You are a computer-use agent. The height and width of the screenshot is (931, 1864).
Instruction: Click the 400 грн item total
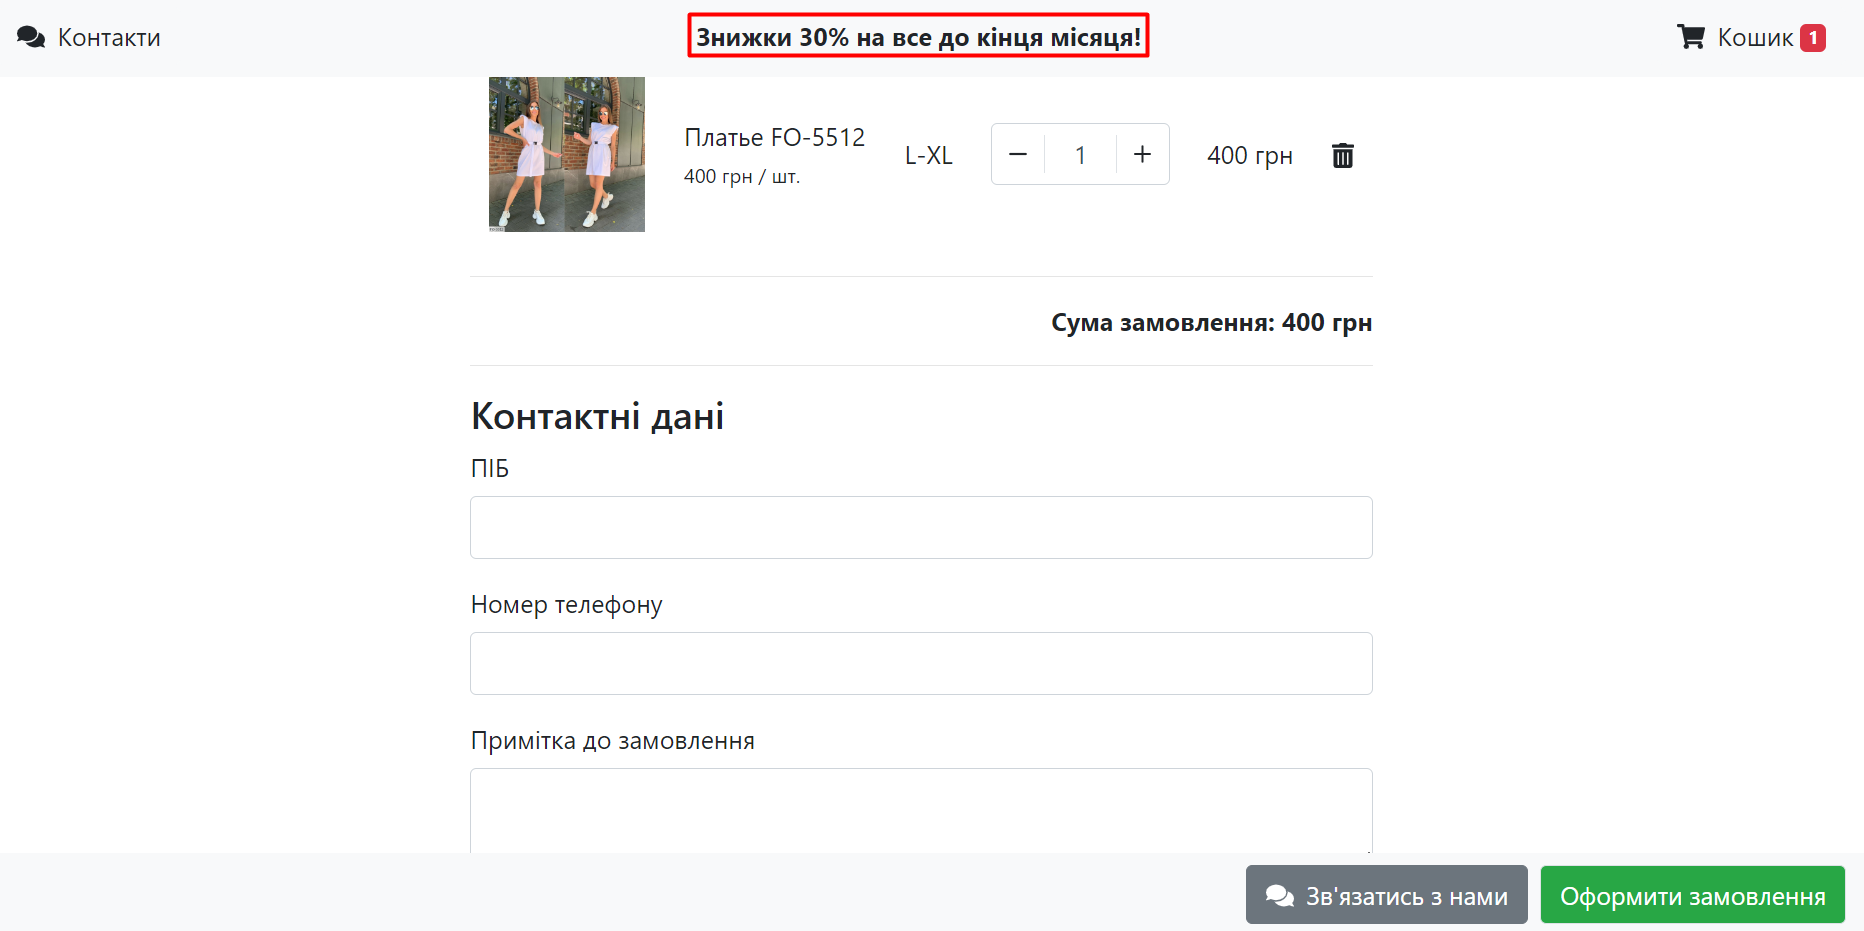click(x=1250, y=156)
